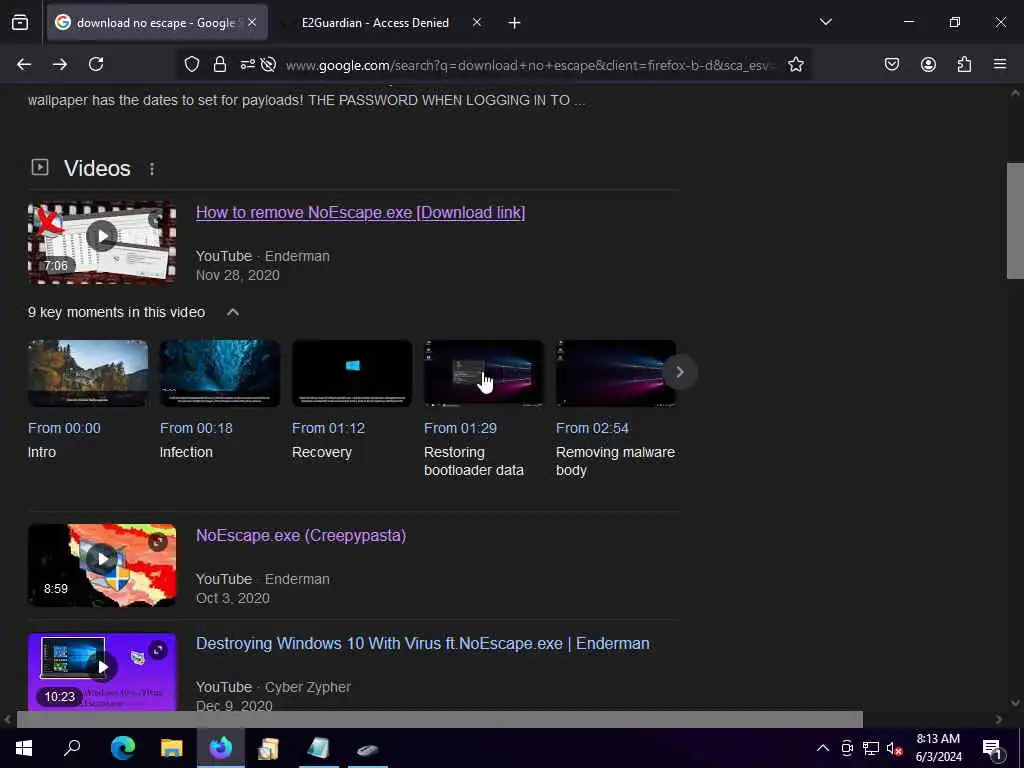Open 'NoEscape.exe (Creepypasta)' video link
The width and height of the screenshot is (1024, 768).
pos(301,536)
